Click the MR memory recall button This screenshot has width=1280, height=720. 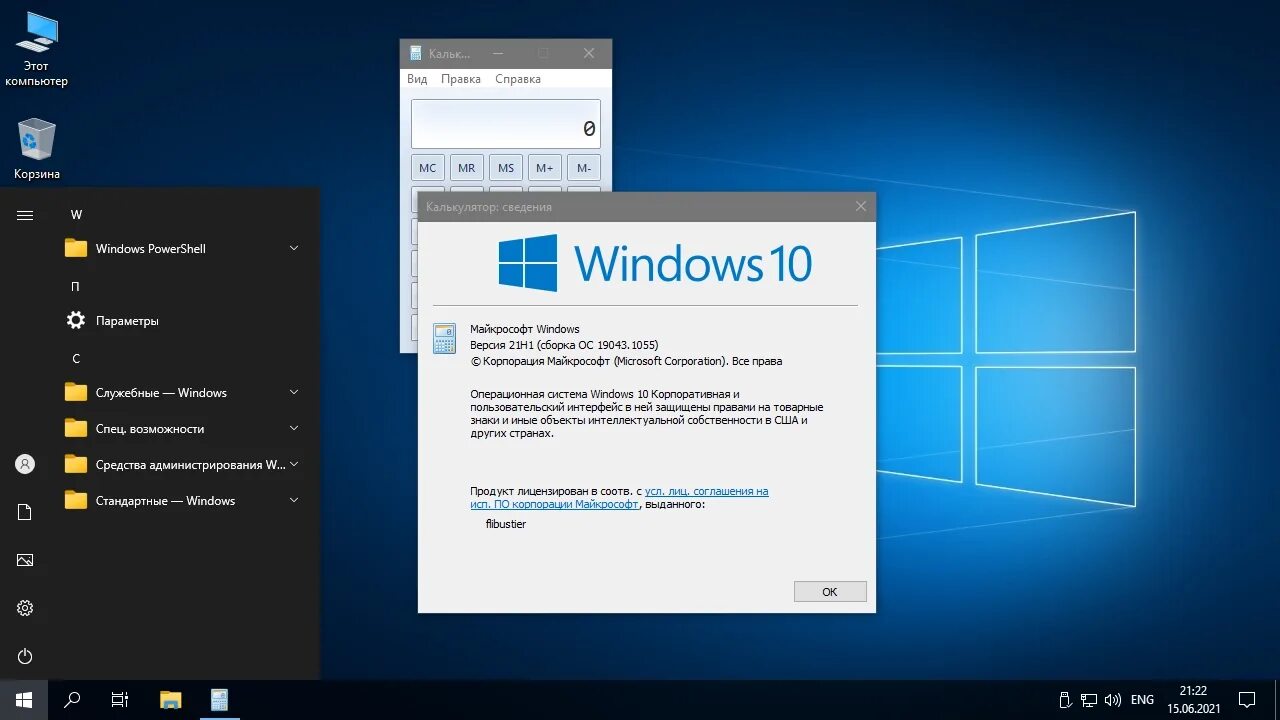click(467, 168)
